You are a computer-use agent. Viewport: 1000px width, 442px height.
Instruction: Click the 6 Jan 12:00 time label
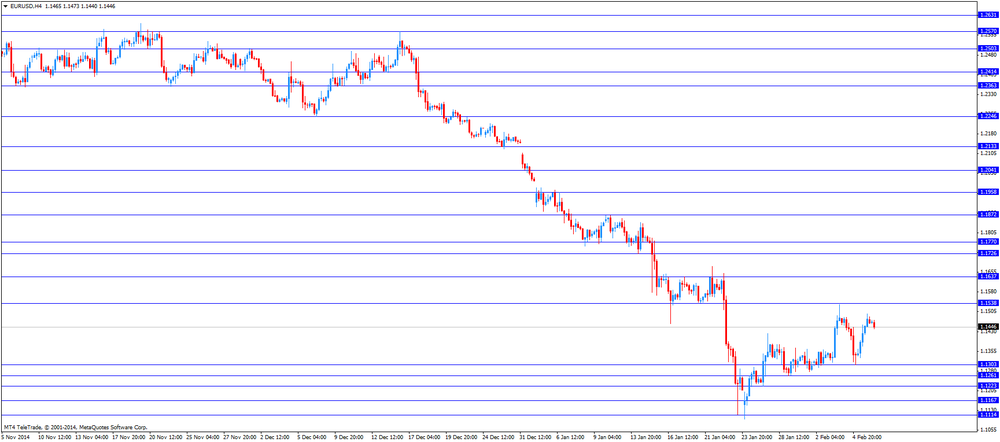pyautogui.click(x=571, y=438)
